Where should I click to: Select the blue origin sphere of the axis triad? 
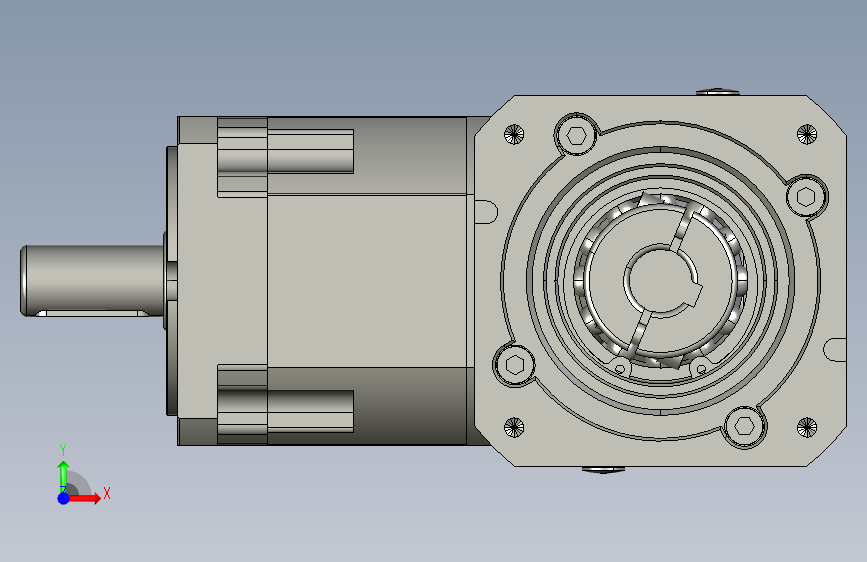click(x=64, y=498)
